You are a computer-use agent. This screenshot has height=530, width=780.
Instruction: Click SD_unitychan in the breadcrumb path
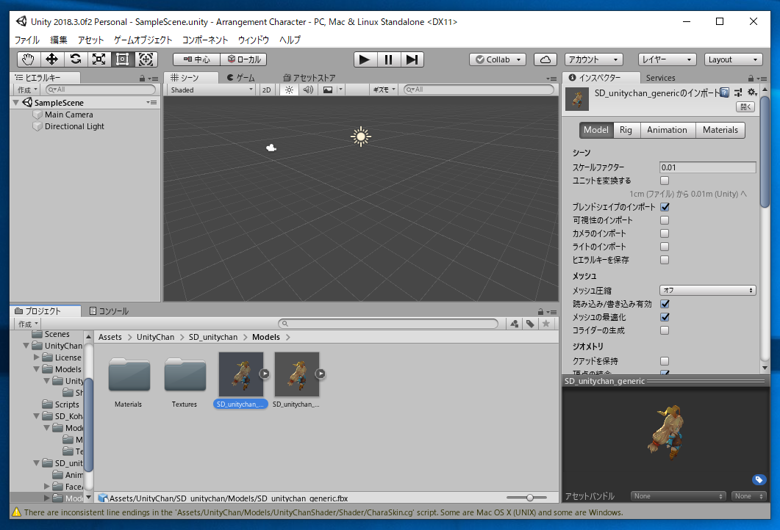tap(213, 337)
